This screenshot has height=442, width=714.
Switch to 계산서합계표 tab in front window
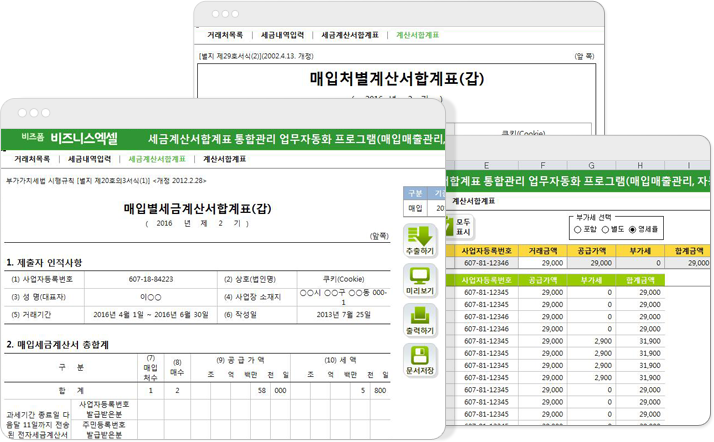[x=225, y=159]
